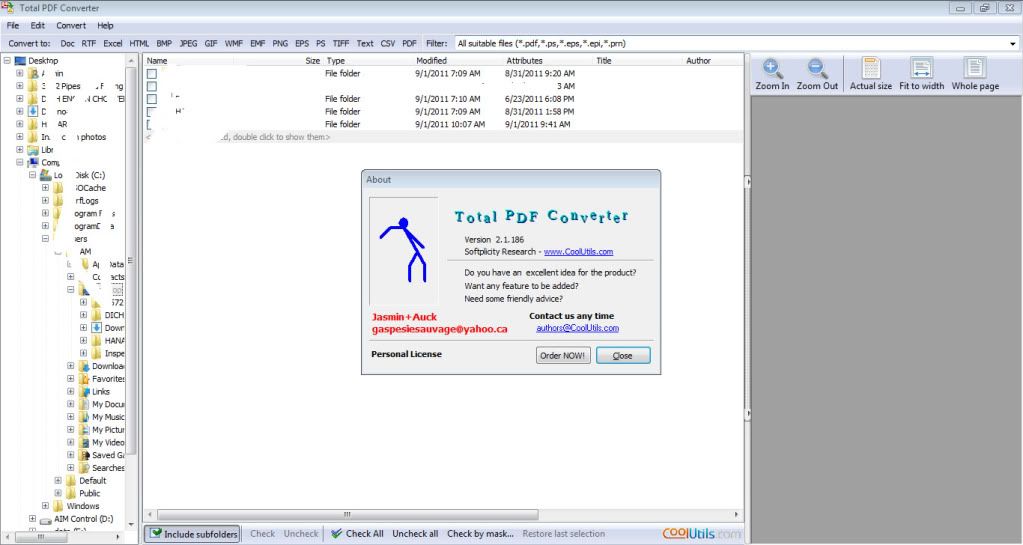
Task: Click the Desktop monitor icon in tree
Action: (x=20, y=61)
